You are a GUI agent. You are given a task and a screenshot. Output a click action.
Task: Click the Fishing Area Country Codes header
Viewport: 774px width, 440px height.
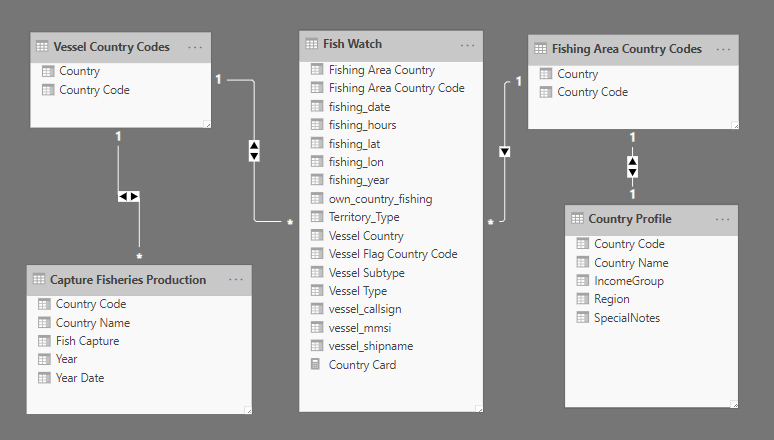tap(627, 49)
